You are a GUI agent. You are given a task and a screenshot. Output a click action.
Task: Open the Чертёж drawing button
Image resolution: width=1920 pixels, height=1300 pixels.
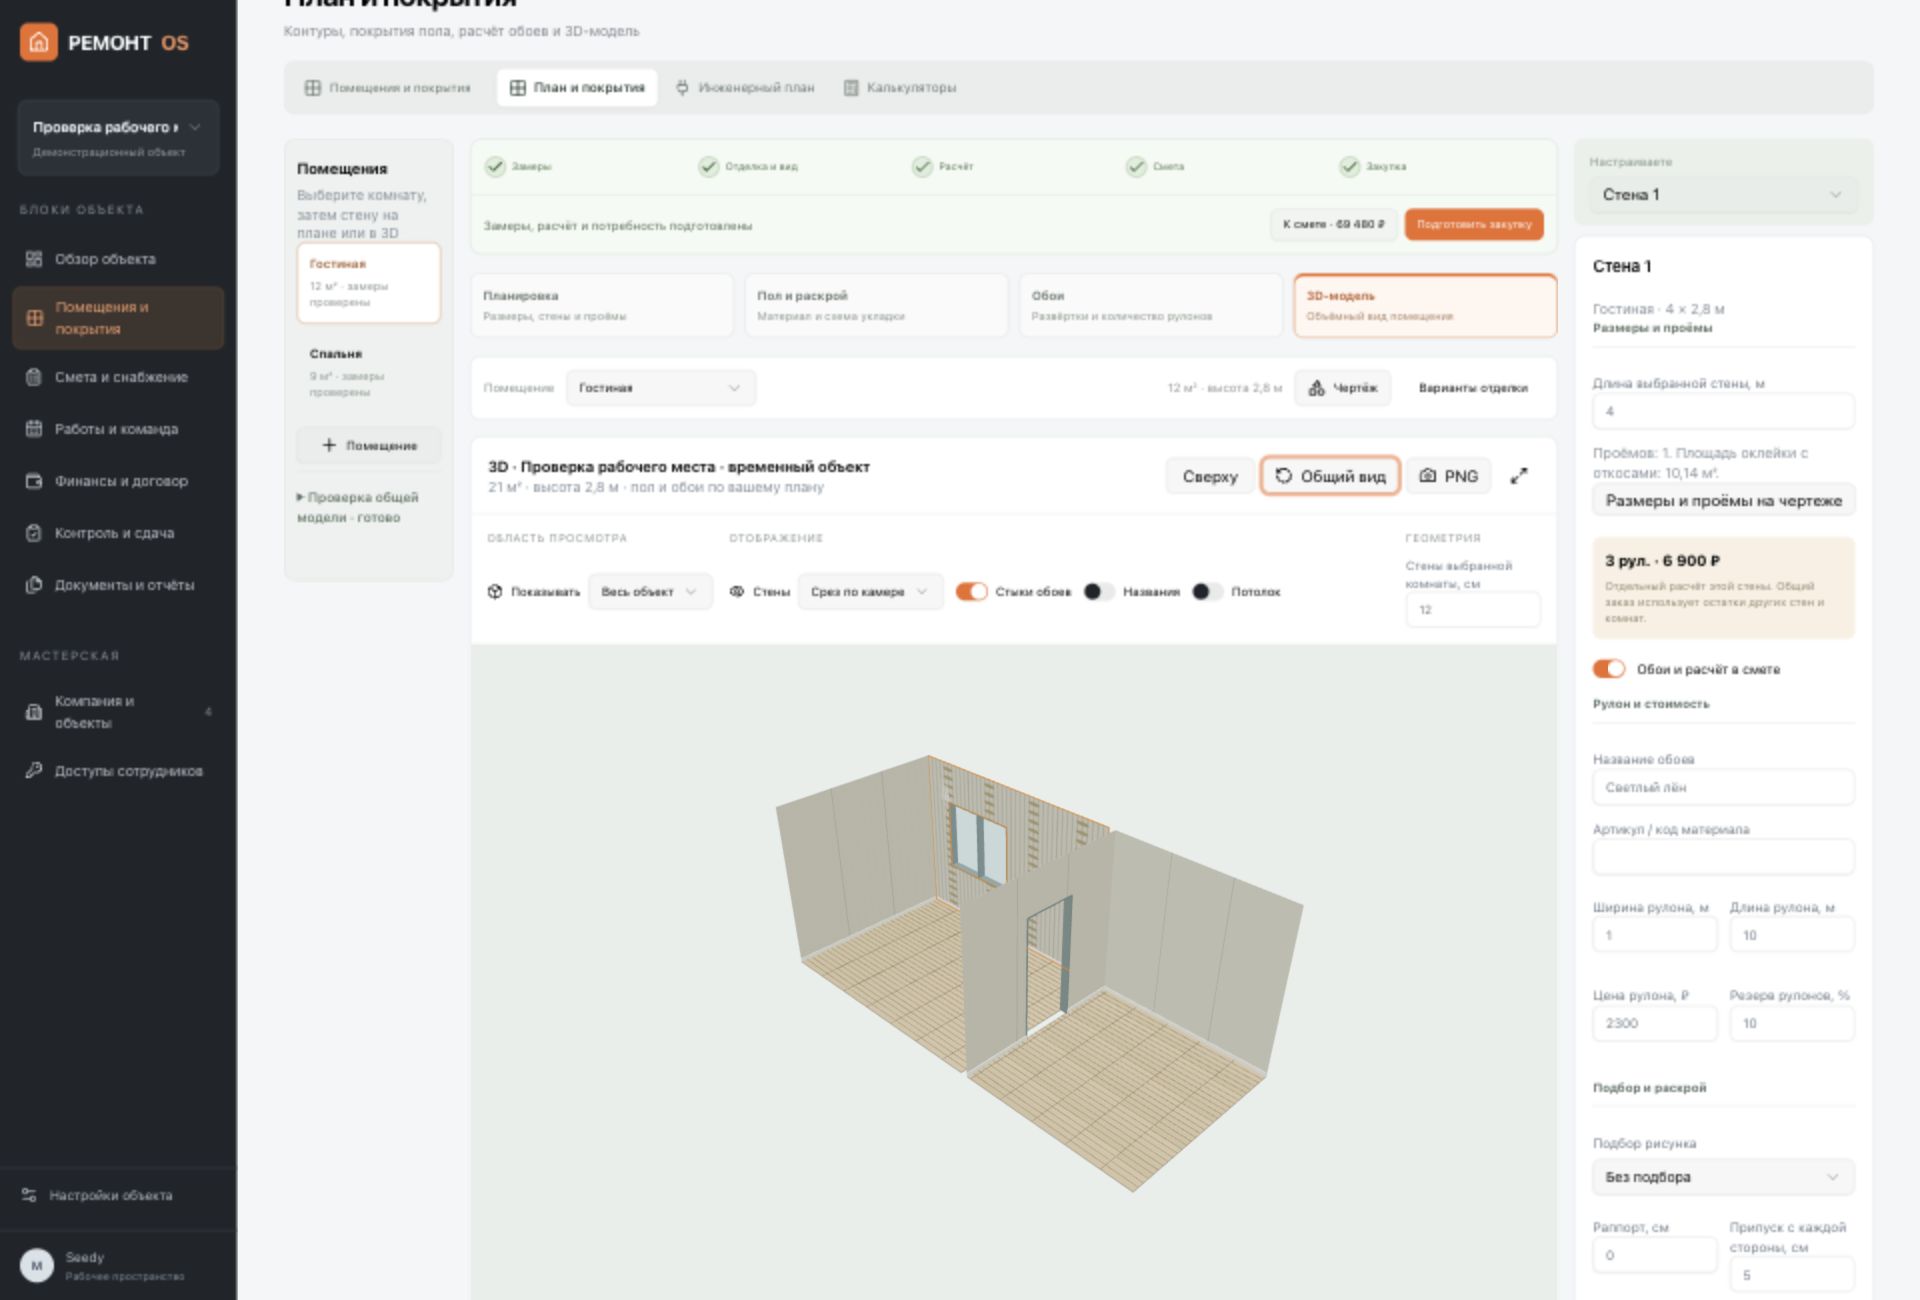pos(1343,388)
